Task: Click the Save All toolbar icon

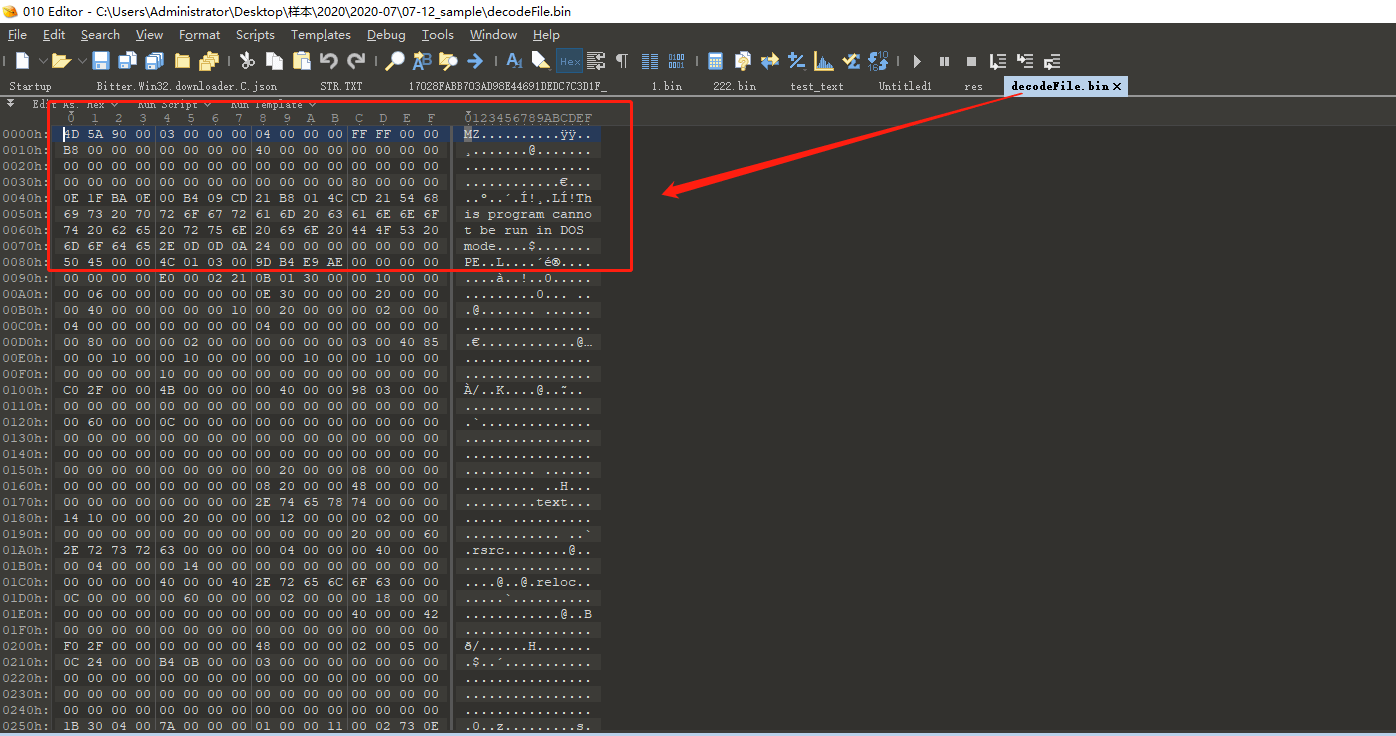Action: [154, 61]
